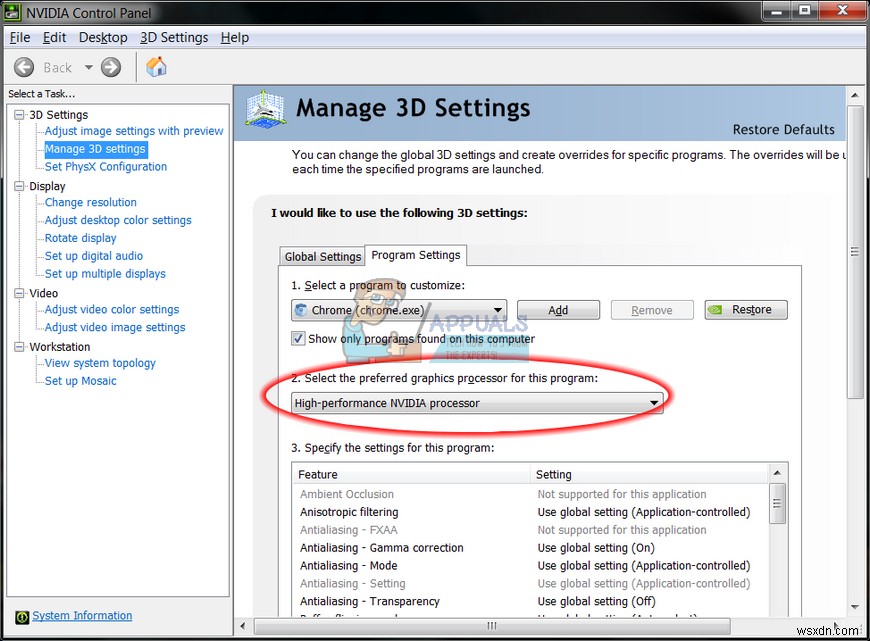Click the feature list scroll up arrow

tap(777, 473)
